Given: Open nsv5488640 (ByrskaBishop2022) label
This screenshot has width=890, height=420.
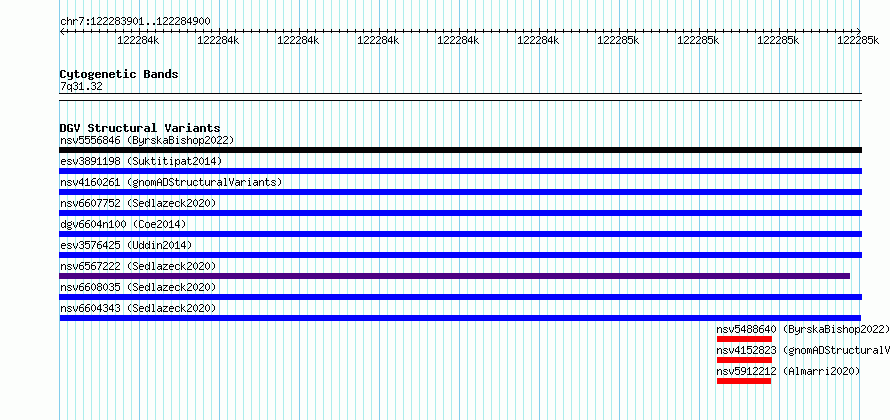Looking at the screenshot, I should [x=803, y=329].
